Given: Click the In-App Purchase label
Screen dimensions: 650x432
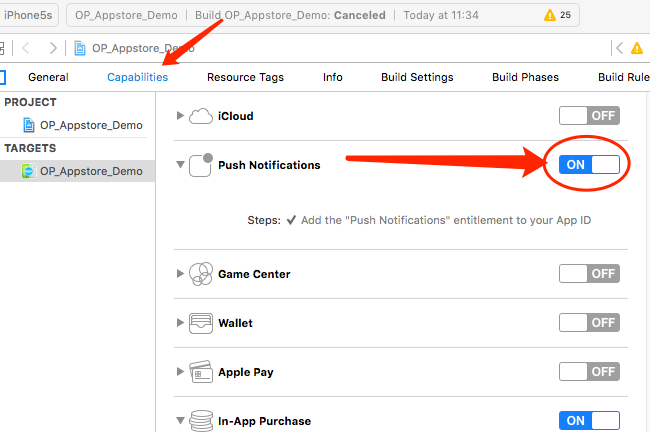Looking at the screenshot, I should click(264, 421).
